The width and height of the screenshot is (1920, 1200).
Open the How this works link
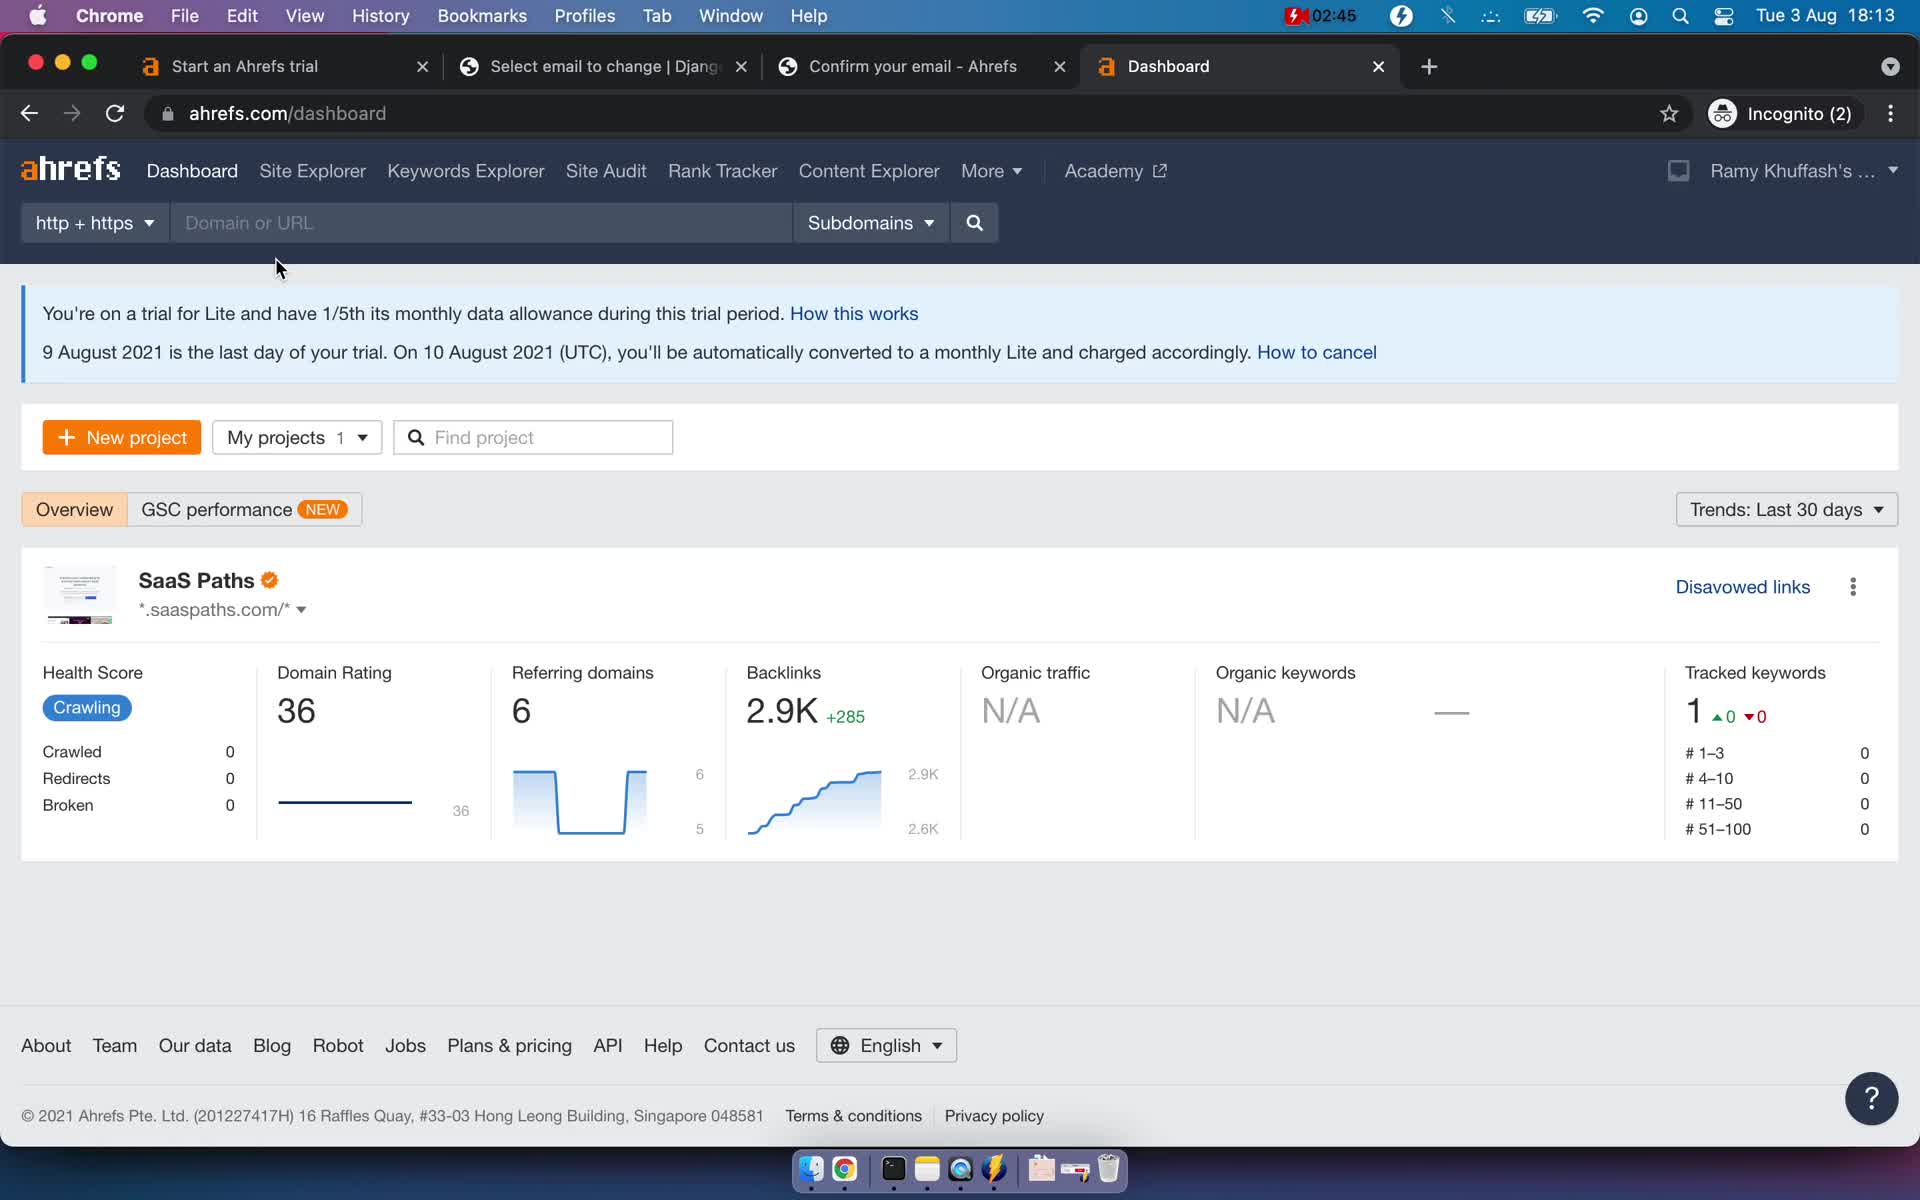[854, 314]
